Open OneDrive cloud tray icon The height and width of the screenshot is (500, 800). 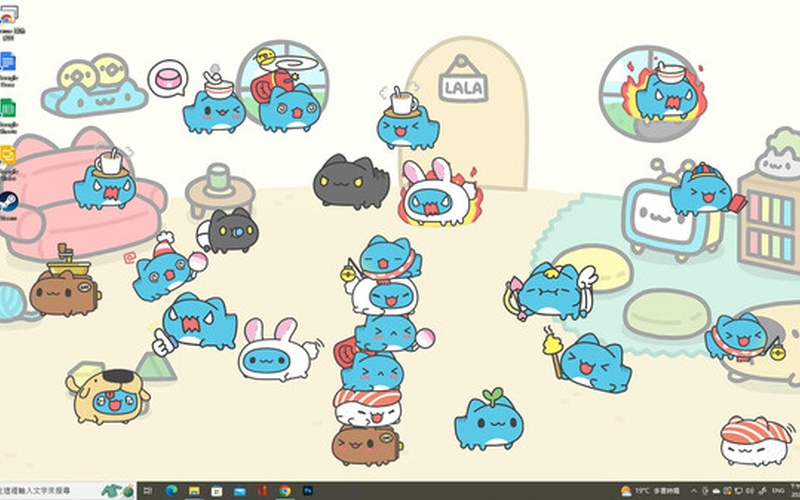(716, 491)
